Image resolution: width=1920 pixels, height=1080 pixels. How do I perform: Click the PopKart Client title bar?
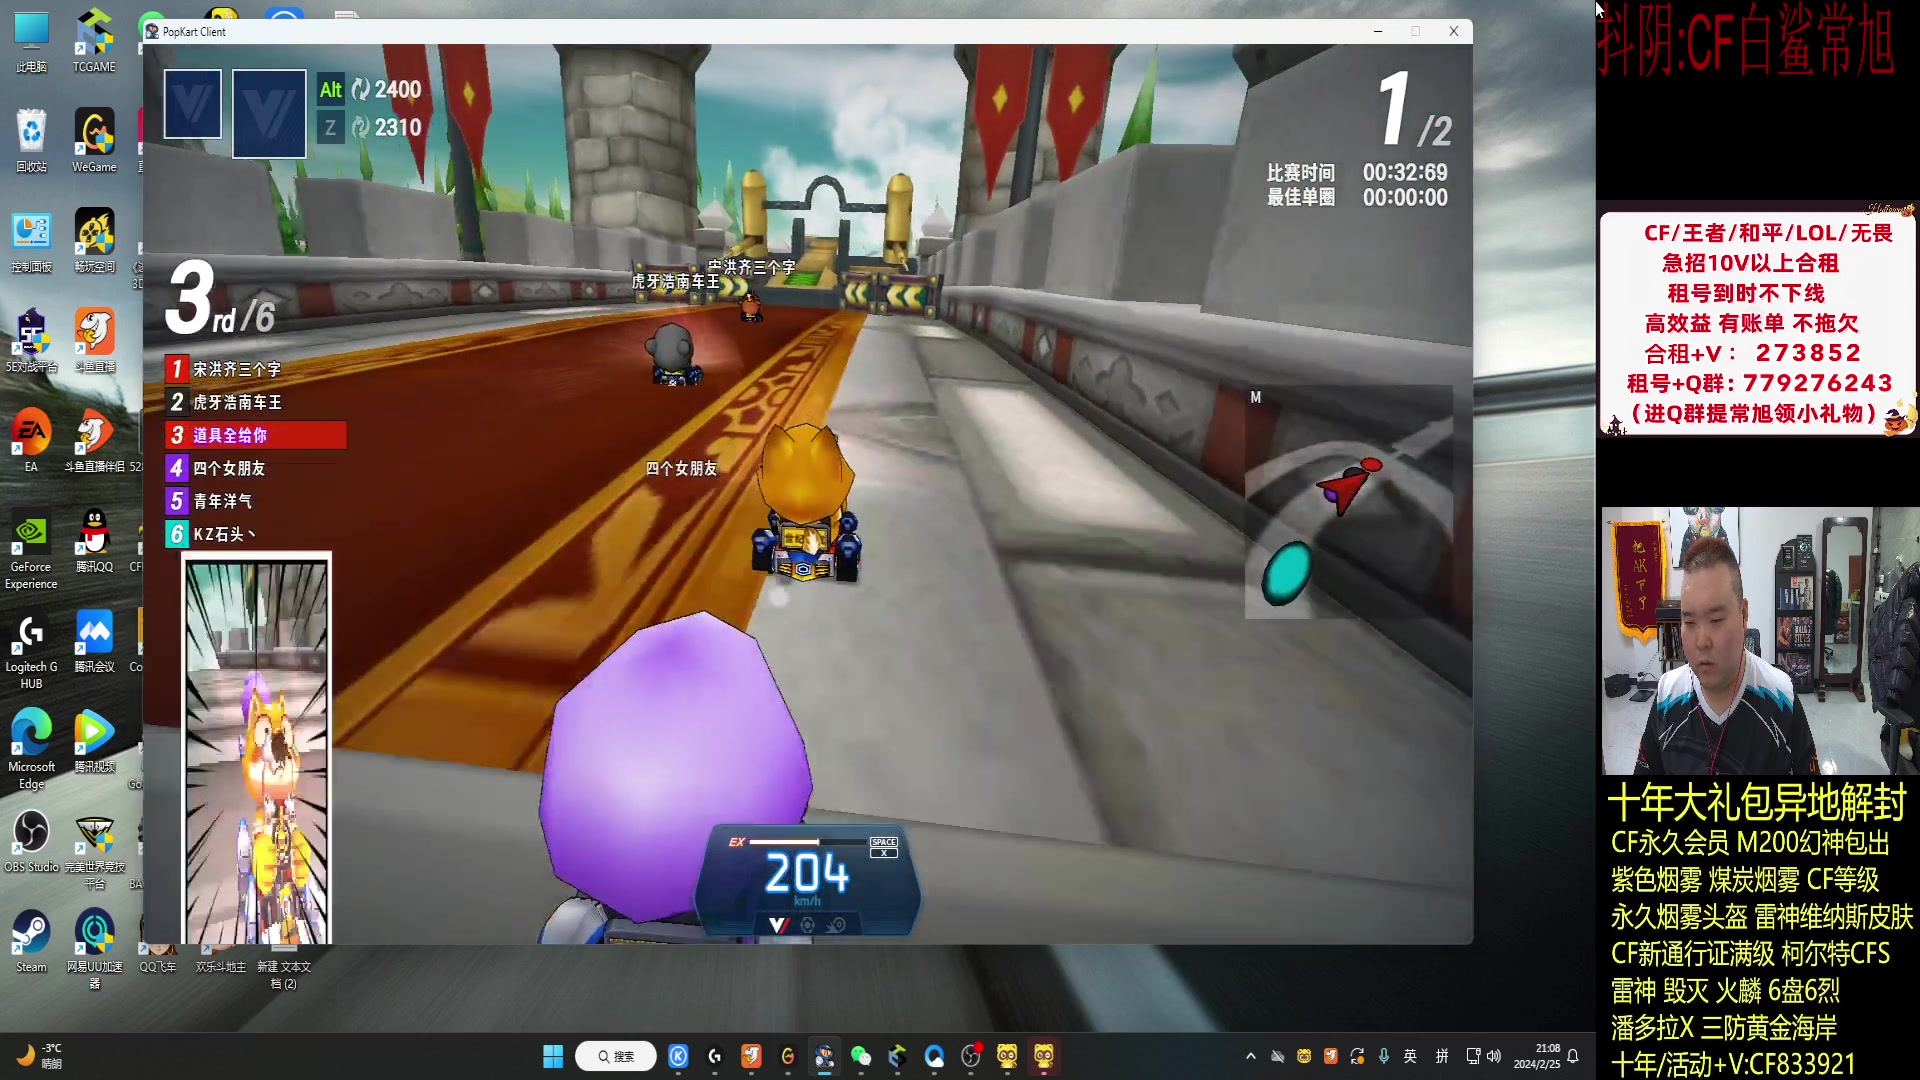point(700,31)
